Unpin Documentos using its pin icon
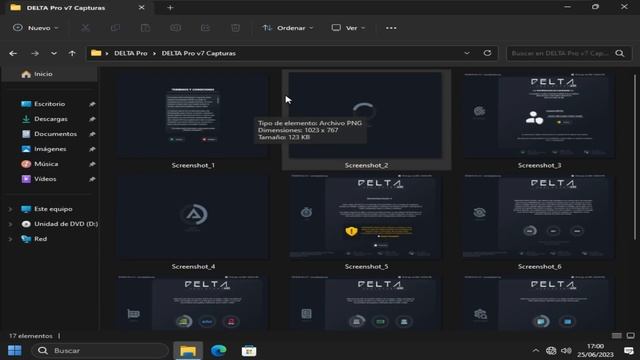The width and height of the screenshot is (640, 360). (x=92, y=134)
